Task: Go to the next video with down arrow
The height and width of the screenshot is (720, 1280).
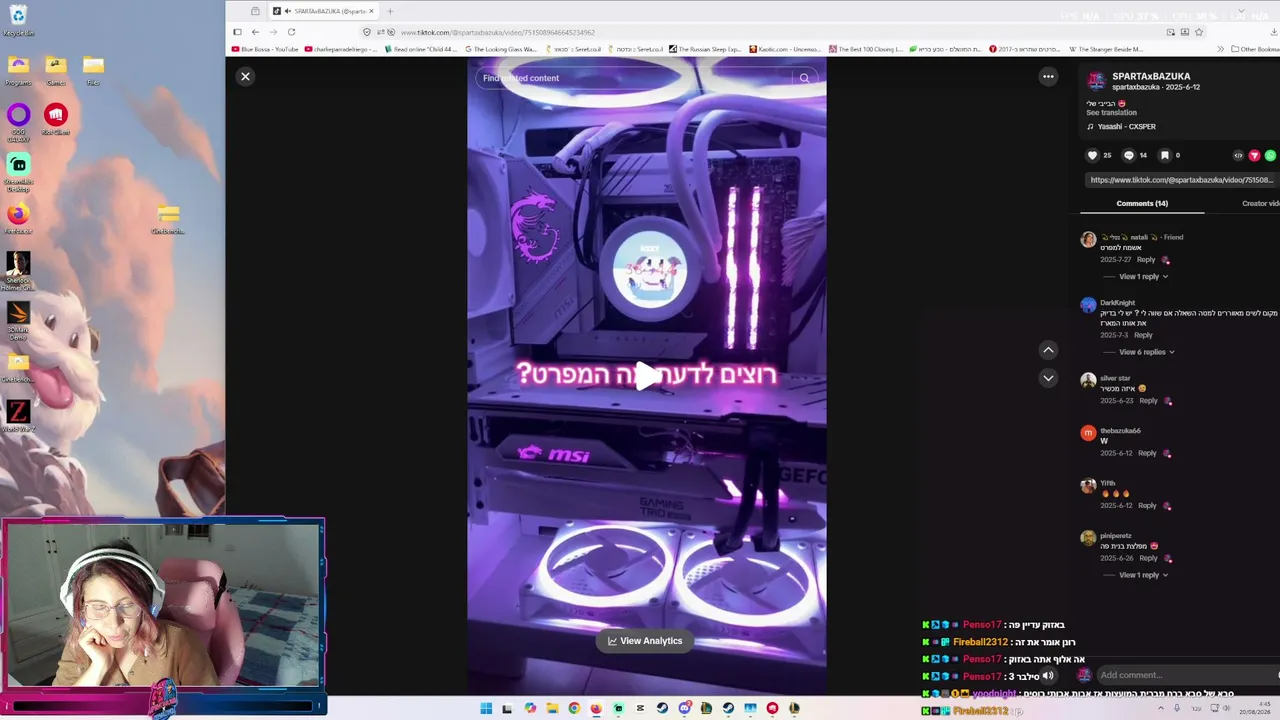Action: 1048,377
